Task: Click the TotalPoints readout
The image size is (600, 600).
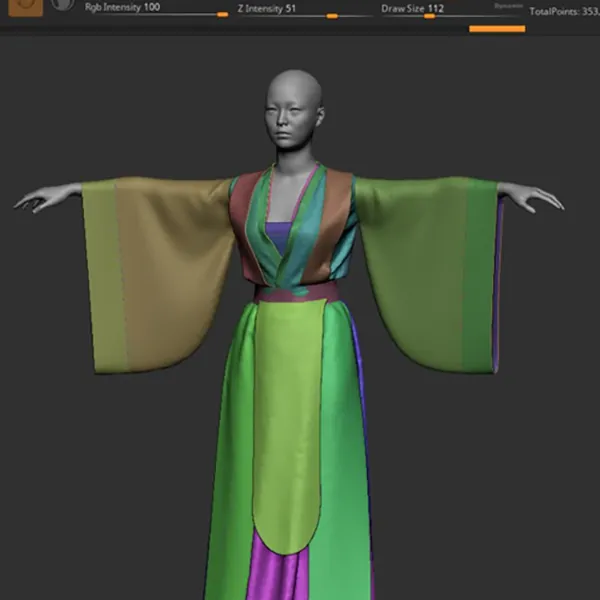Action: [x=563, y=12]
